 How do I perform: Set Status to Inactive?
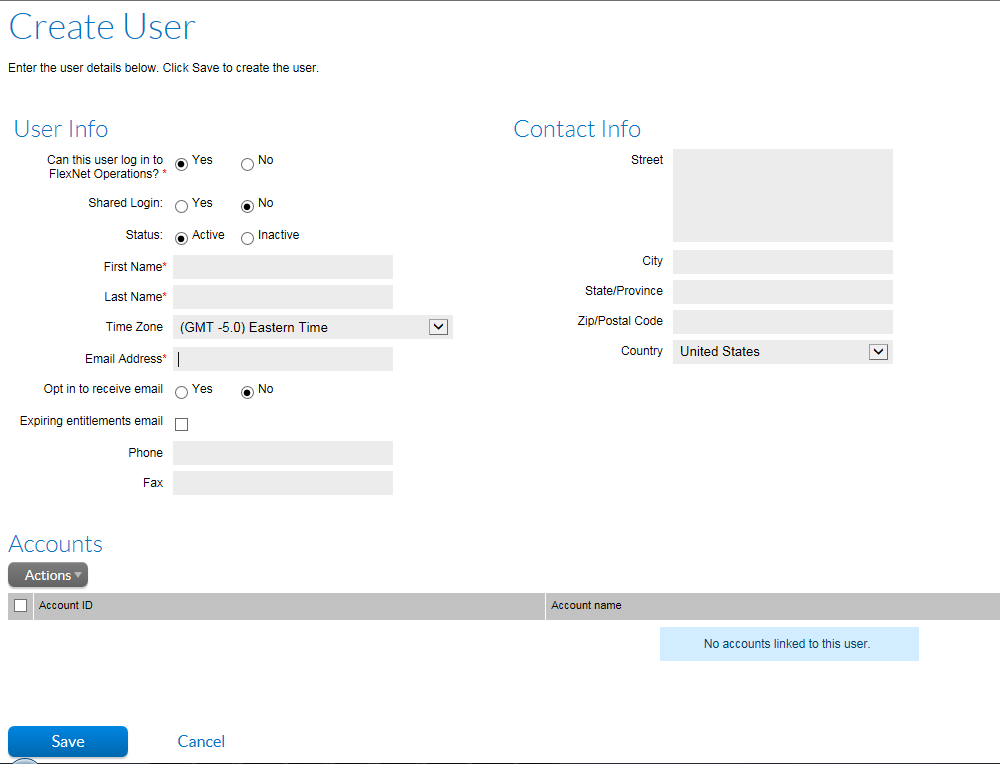[x=247, y=239]
